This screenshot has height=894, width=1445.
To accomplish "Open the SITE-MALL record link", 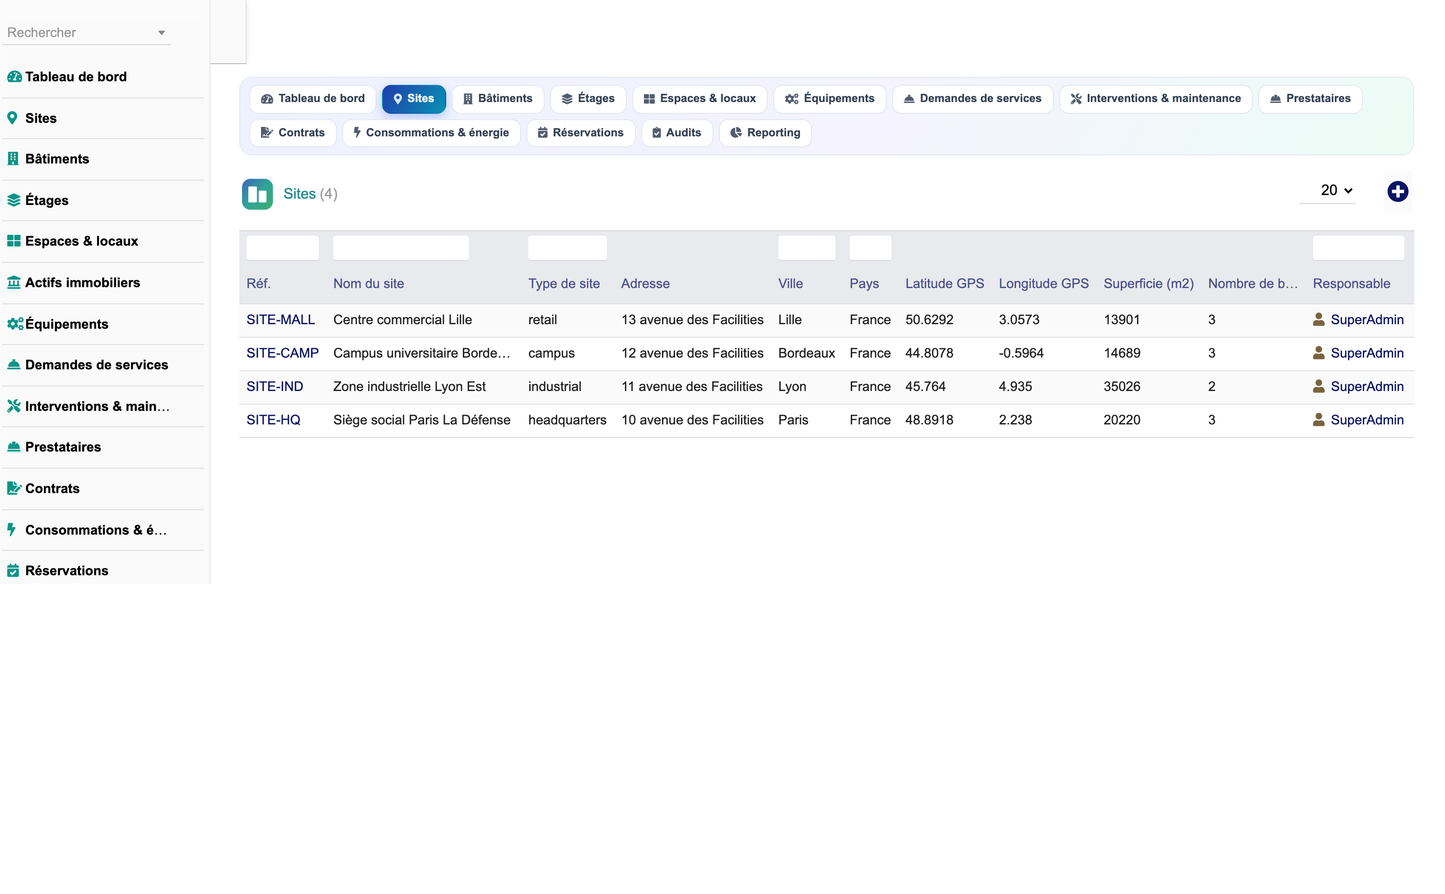I will (281, 320).
